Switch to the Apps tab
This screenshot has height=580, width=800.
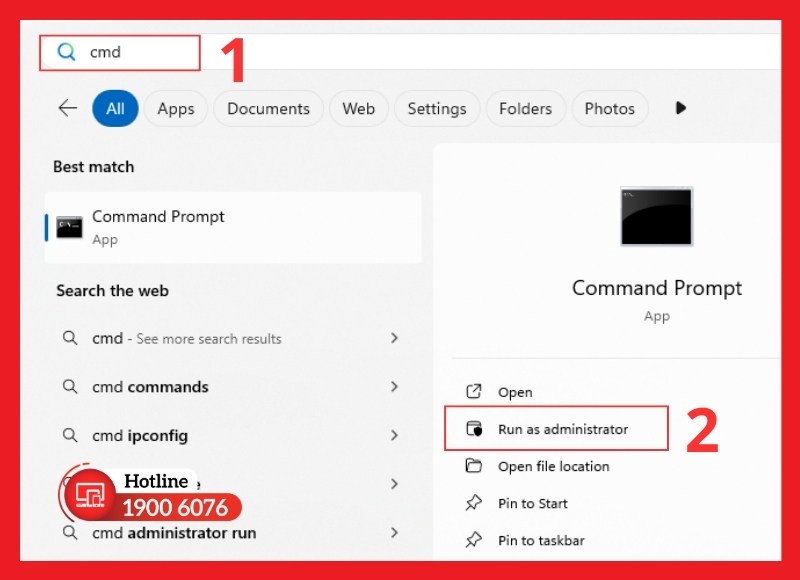(x=175, y=108)
